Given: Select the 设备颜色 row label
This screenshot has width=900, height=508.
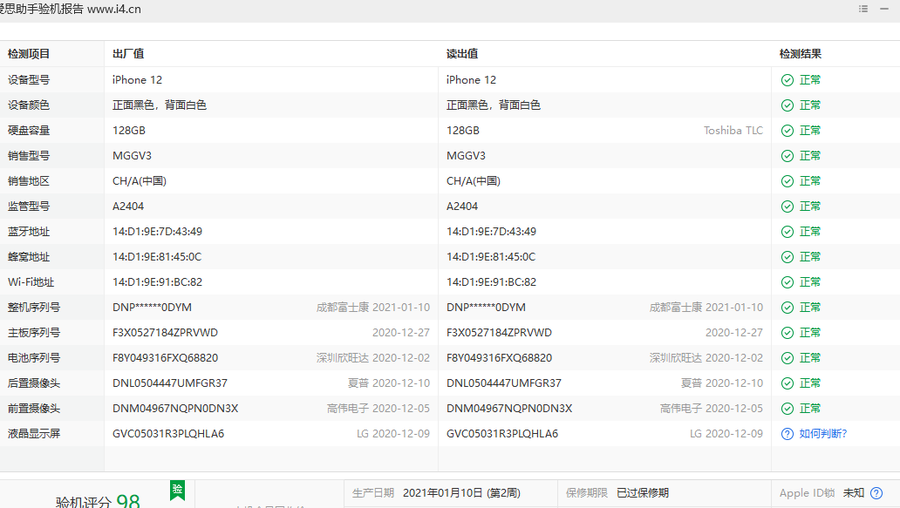Looking at the screenshot, I should pos(29,106).
